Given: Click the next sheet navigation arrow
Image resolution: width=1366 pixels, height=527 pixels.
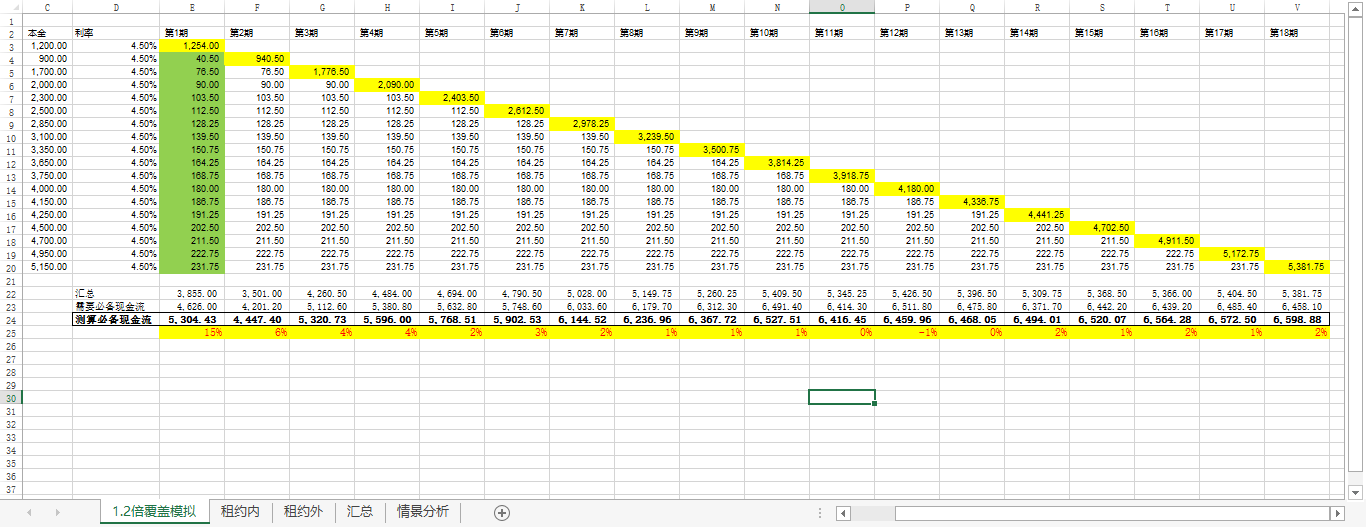Looking at the screenshot, I should 58,512.
